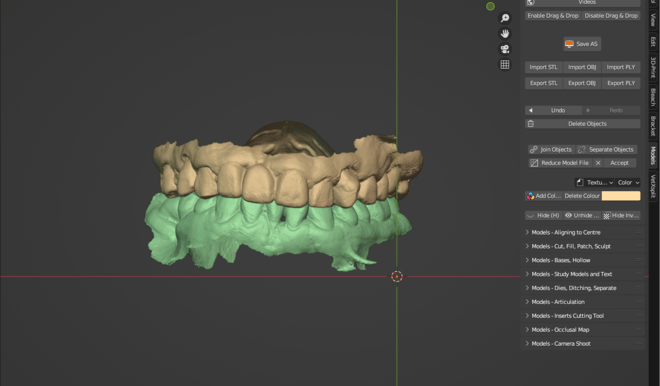This screenshot has width=660, height=386.
Task: Switch to the Edit sidebar tab
Action: (653, 41)
